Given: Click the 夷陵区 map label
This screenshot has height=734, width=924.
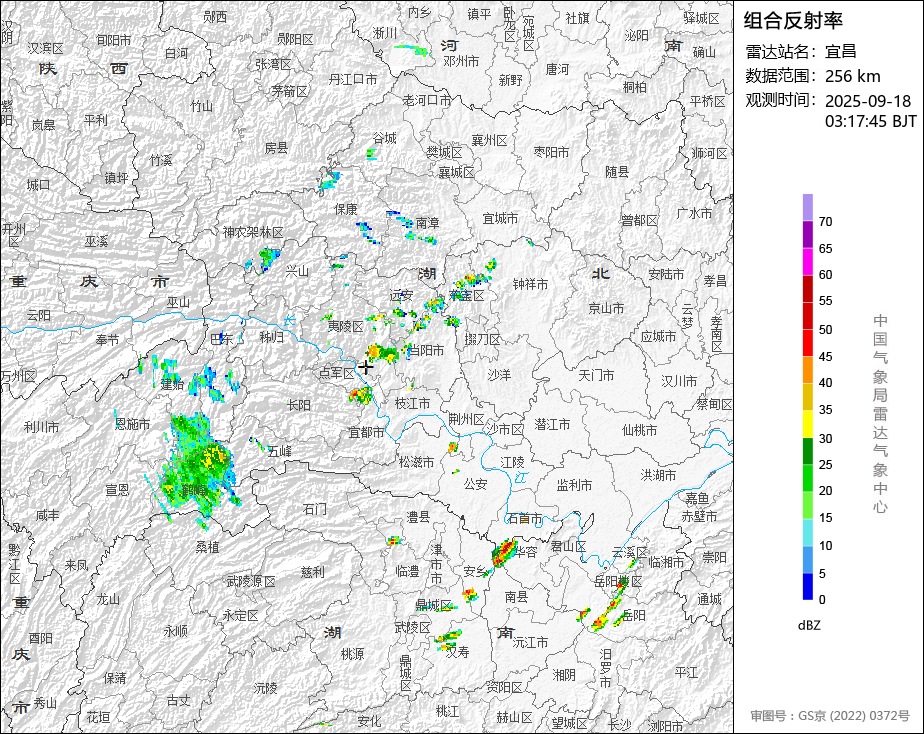Looking at the screenshot, I should coord(345,326).
